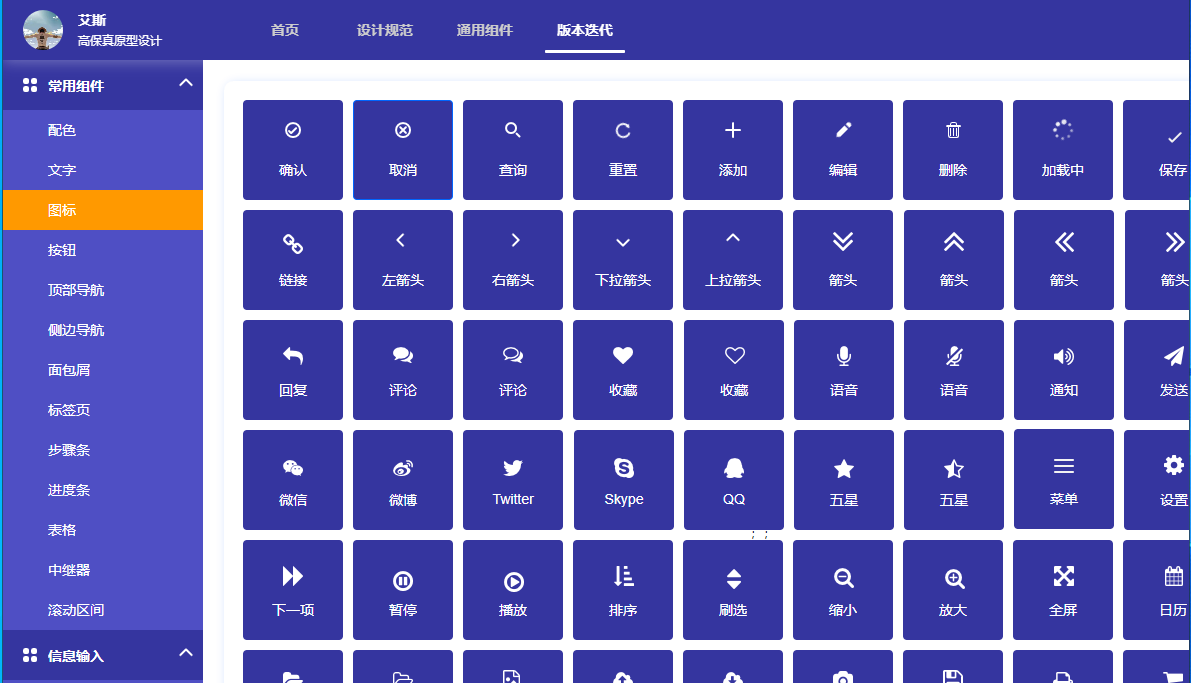Click the 下拉箭头 down chevron tile
The image size is (1191, 683).
pyautogui.click(x=623, y=260)
